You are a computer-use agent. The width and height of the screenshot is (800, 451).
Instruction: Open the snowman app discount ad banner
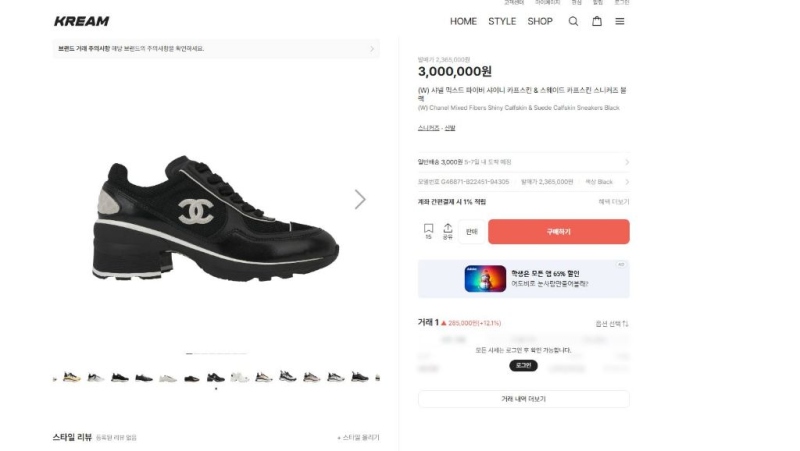[x=523, y=279]
